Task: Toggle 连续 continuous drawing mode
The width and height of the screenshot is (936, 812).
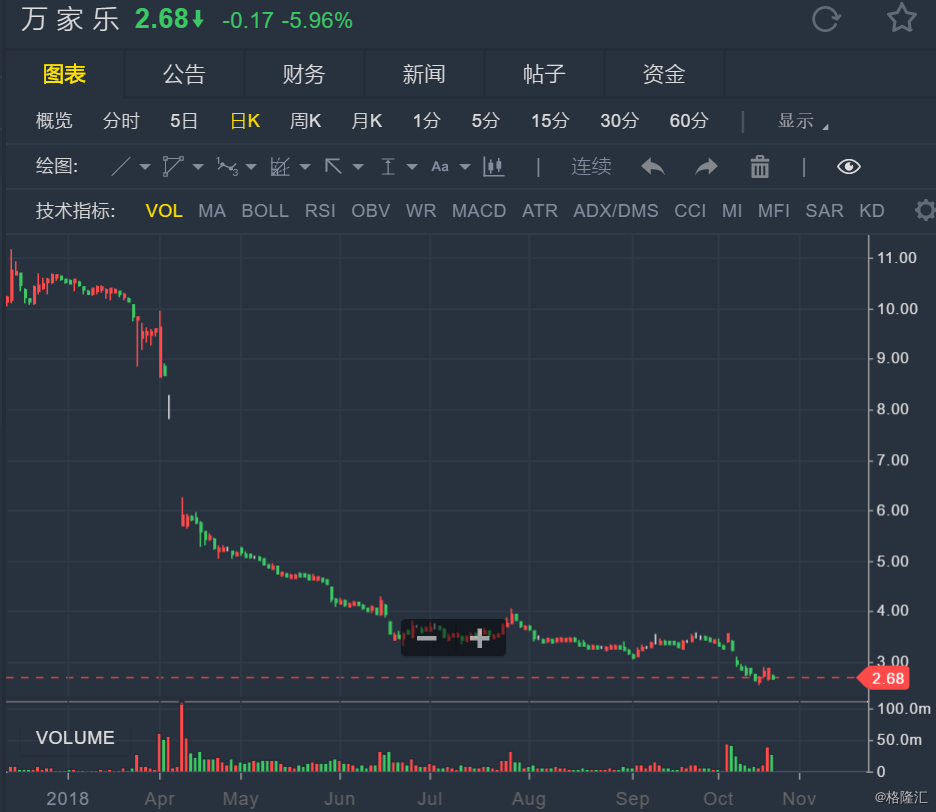Action: (591, 167)
